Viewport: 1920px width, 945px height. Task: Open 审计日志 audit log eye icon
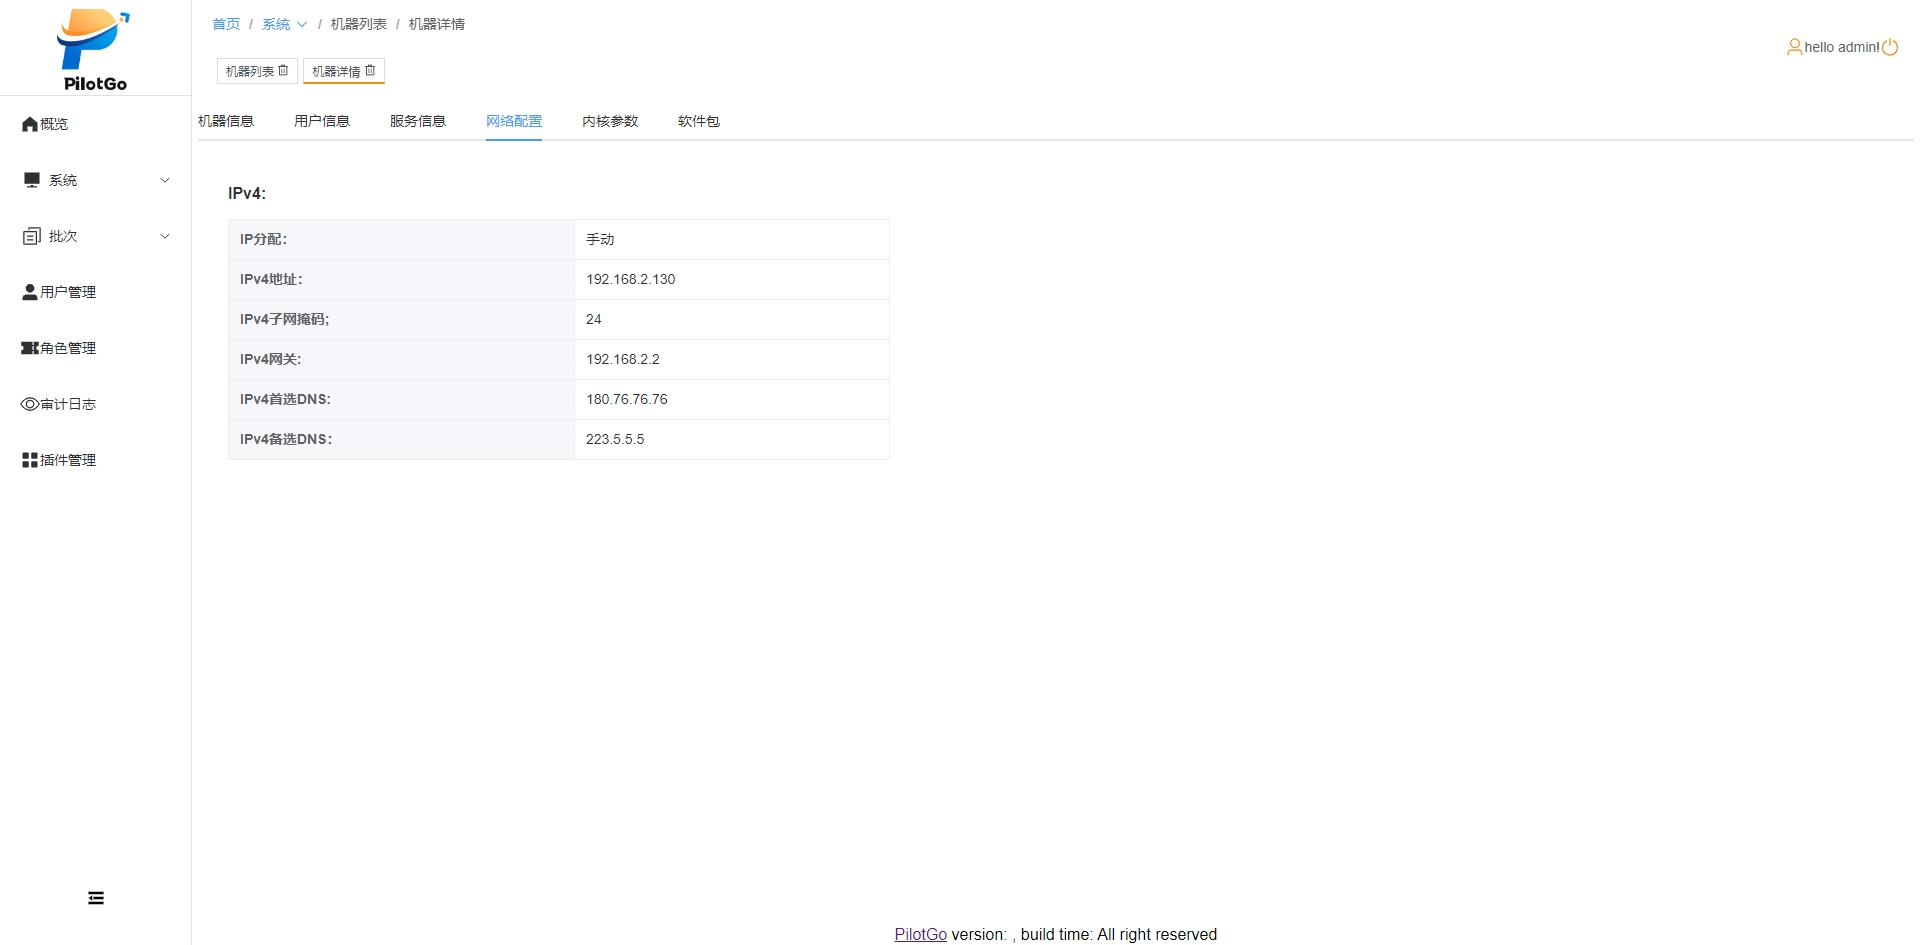pos(30,404)
